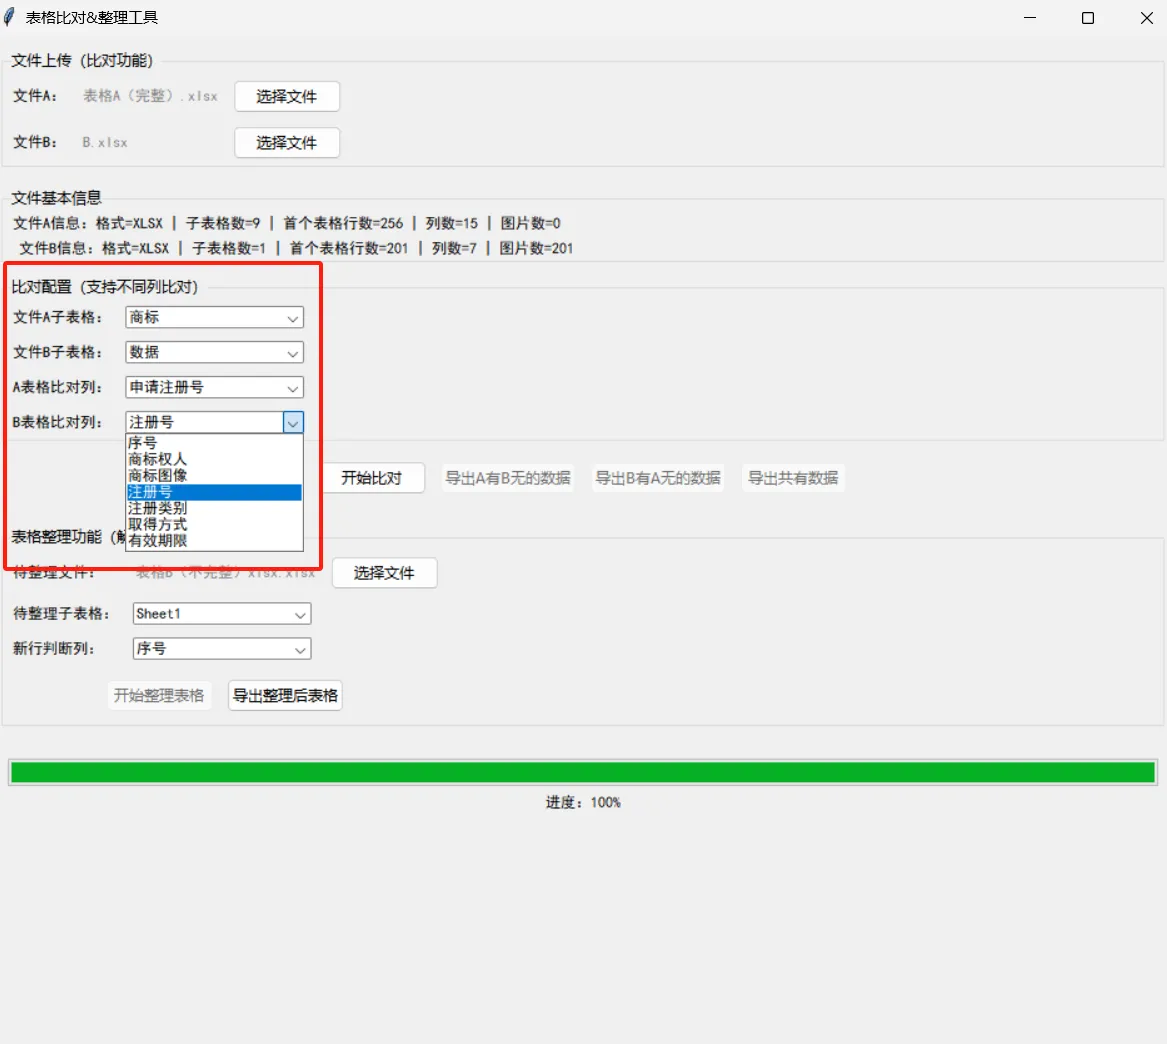The width and height of the screenshot is (1167, 1044).
Task: Choose 注册类别 from the dropdown list
Action: [x=214, y=508]
